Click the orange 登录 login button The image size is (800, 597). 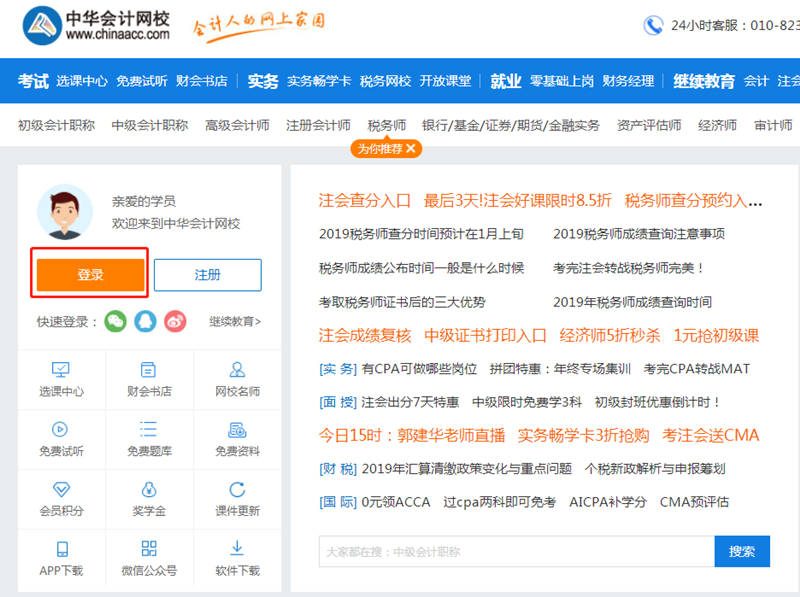click(89, 275)
